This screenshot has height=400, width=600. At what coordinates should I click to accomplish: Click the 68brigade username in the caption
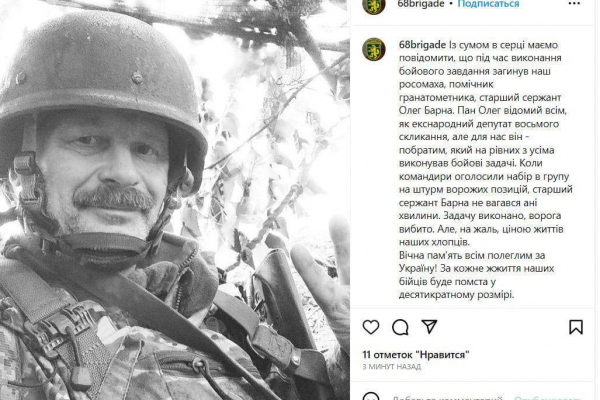(422, 45)
